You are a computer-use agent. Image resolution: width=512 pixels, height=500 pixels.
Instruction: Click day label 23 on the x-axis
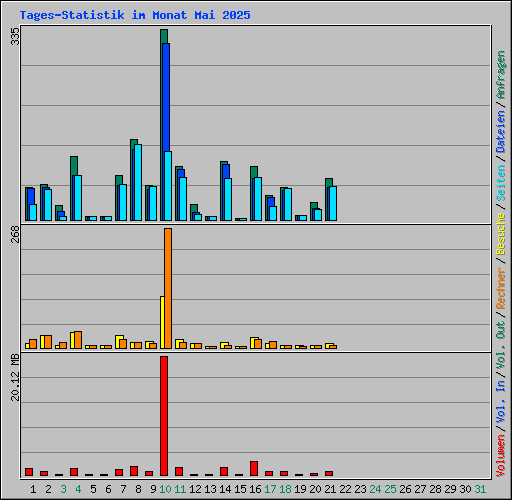tap(360, 489)
